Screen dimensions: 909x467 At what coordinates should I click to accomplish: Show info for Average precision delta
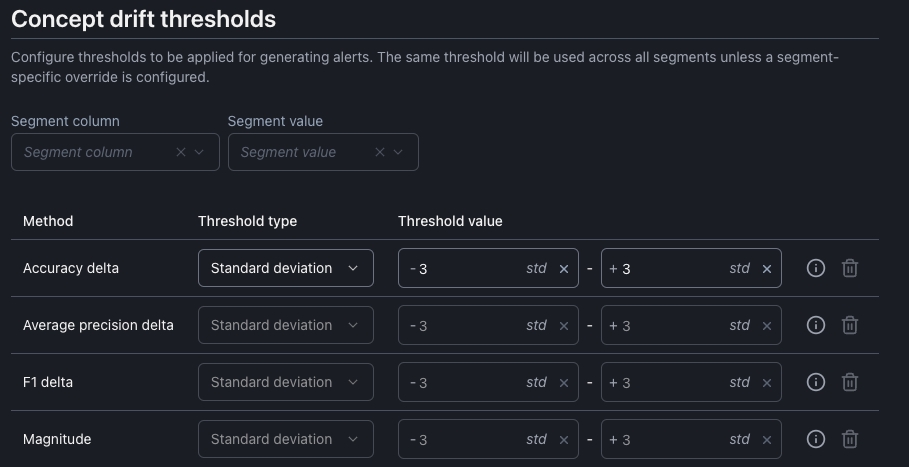point(815,325)
